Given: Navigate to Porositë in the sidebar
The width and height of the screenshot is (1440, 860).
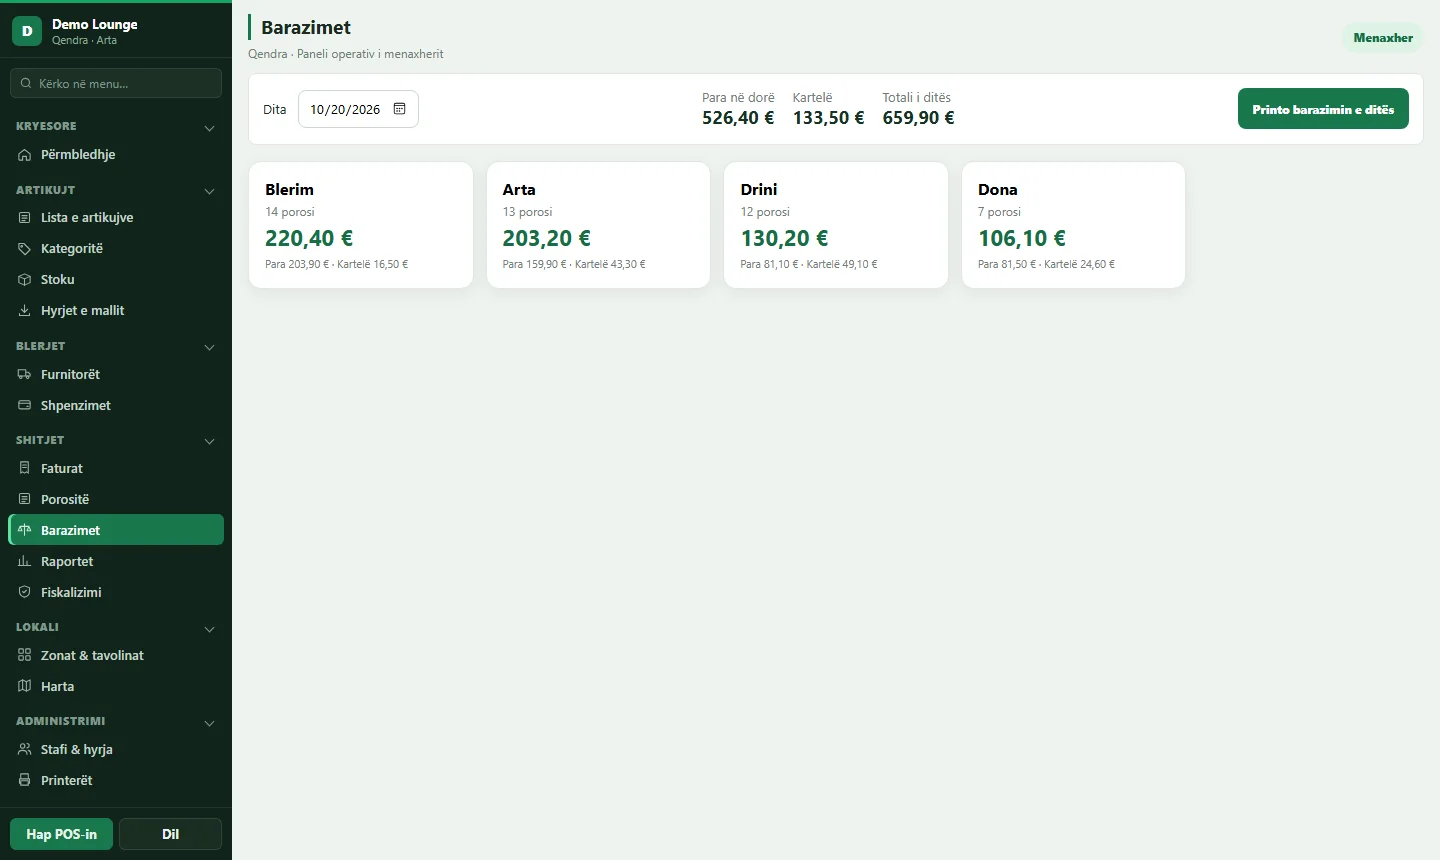Looking at the screenshot, I should 116,500.
